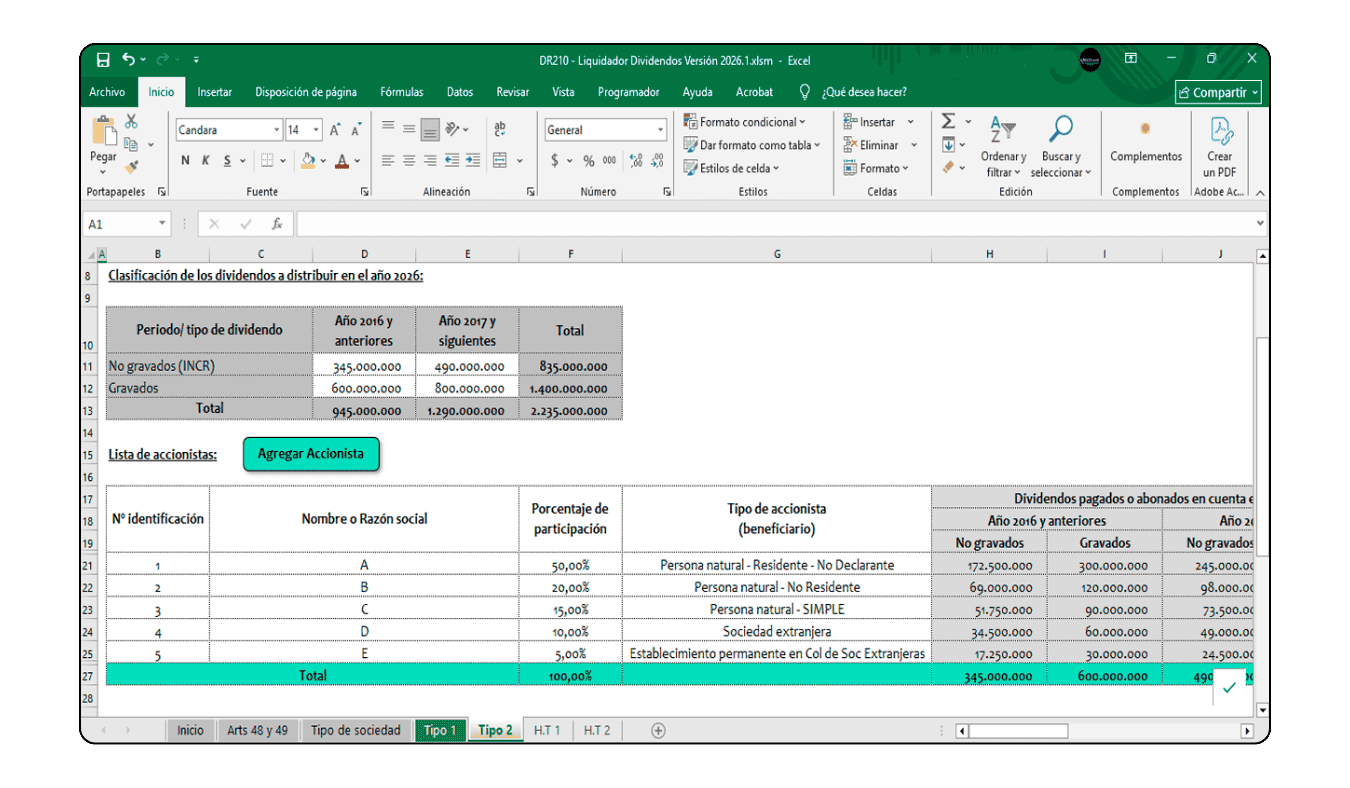Toggle bold formatting with the N button
The width and height of the screenshot is (1350, 788).
click(185, 161)
